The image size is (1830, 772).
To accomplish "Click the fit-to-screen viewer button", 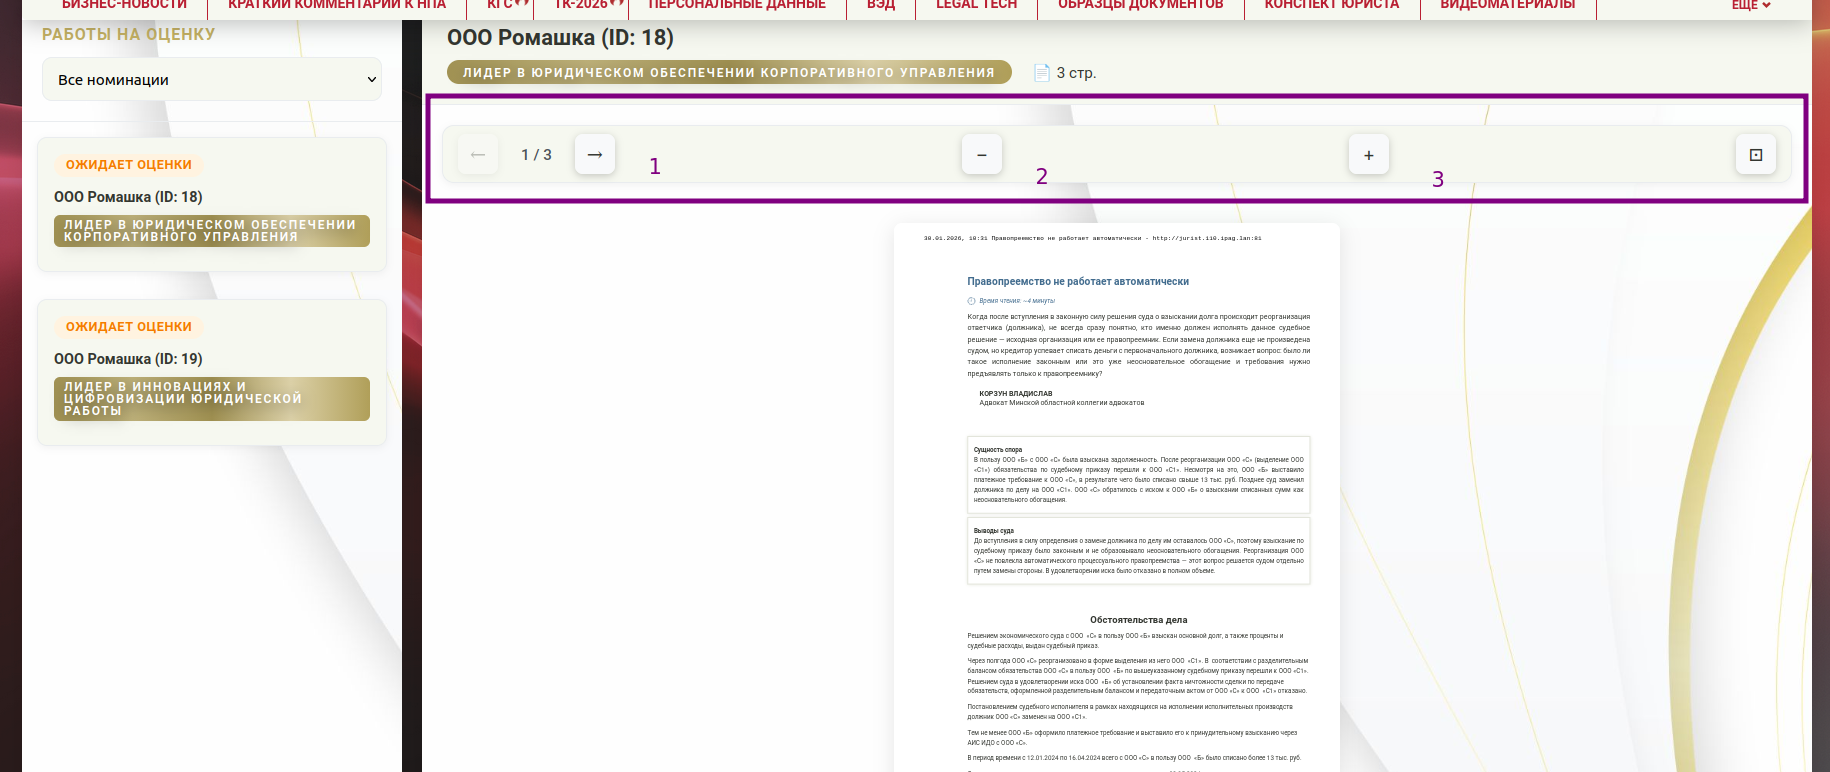I will click(x=1755, y=155).
